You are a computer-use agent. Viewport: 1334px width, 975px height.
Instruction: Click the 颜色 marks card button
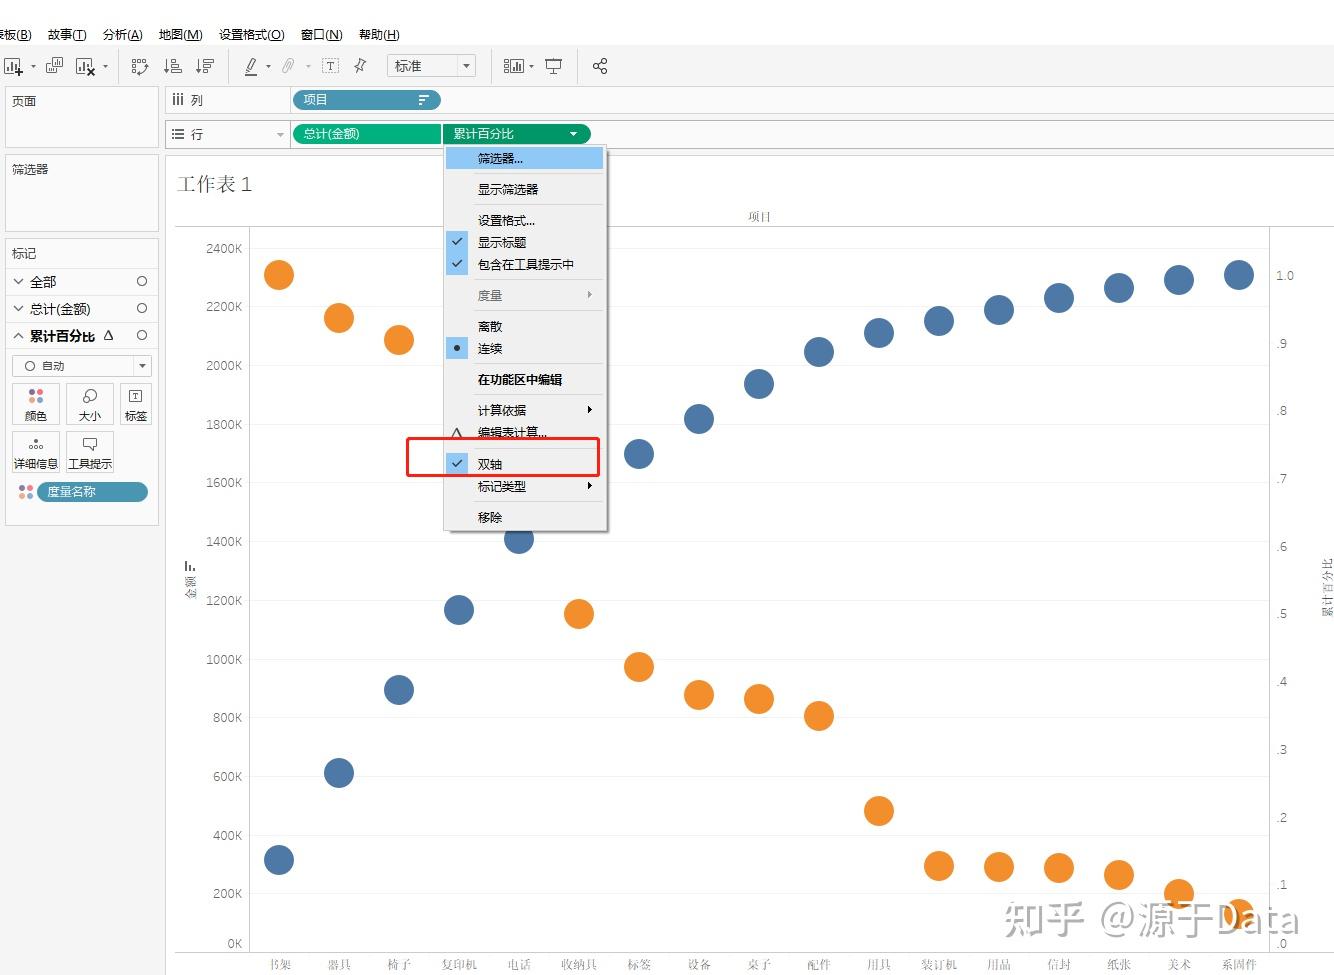[x=36, y=404]
